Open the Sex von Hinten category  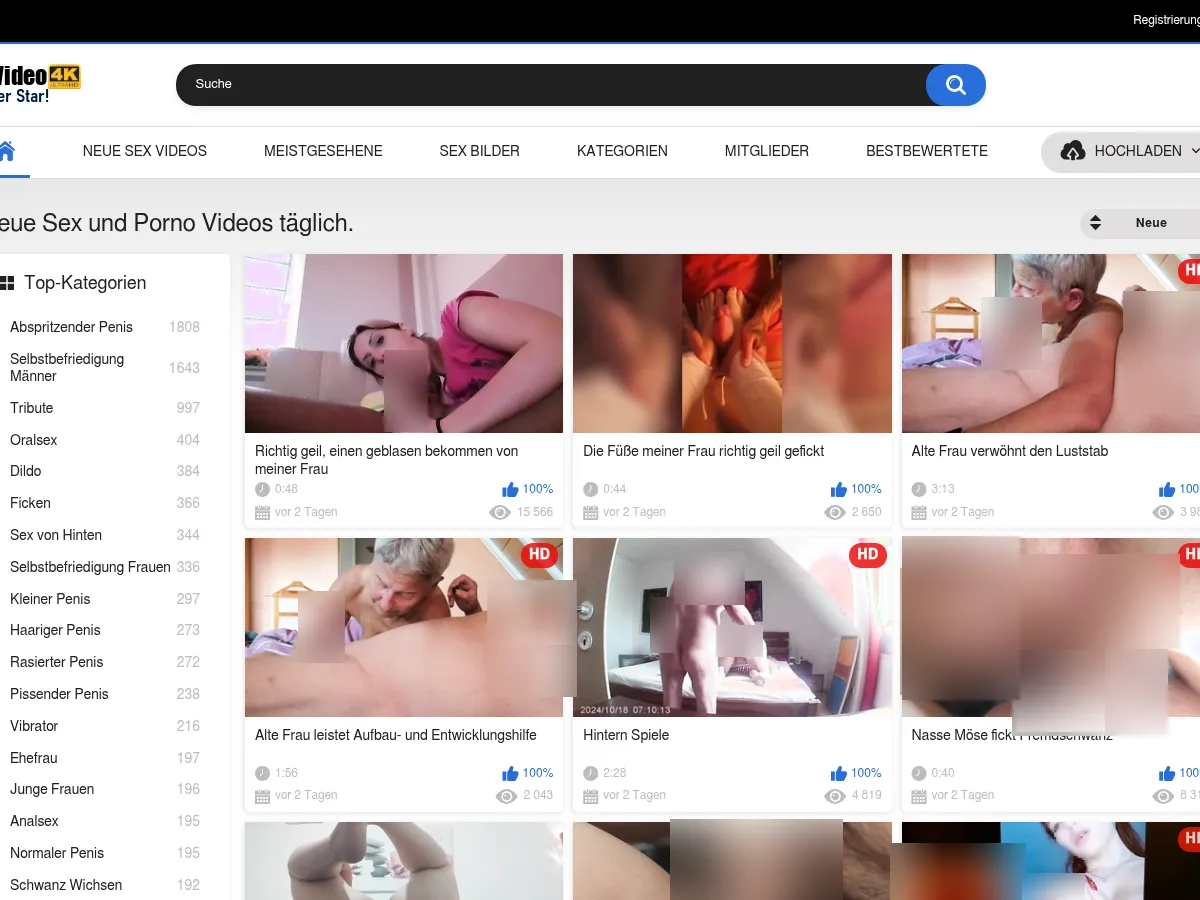click(x=56, y=535)
